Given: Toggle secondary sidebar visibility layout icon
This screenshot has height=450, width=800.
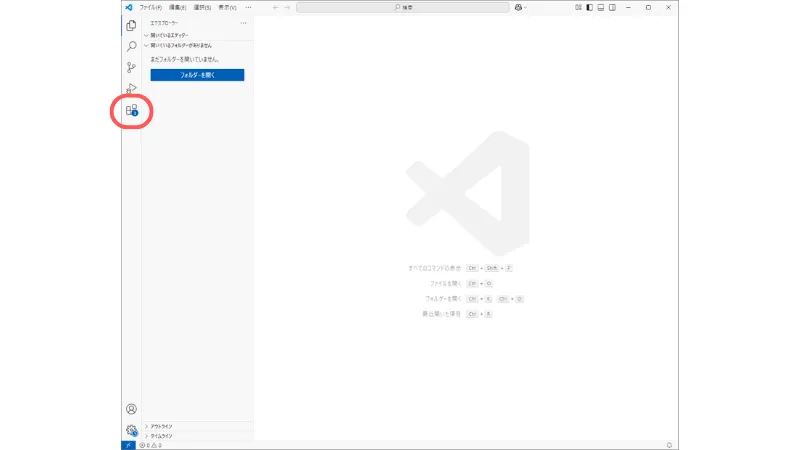Looking at the screenshot, I should pos(613,7).
